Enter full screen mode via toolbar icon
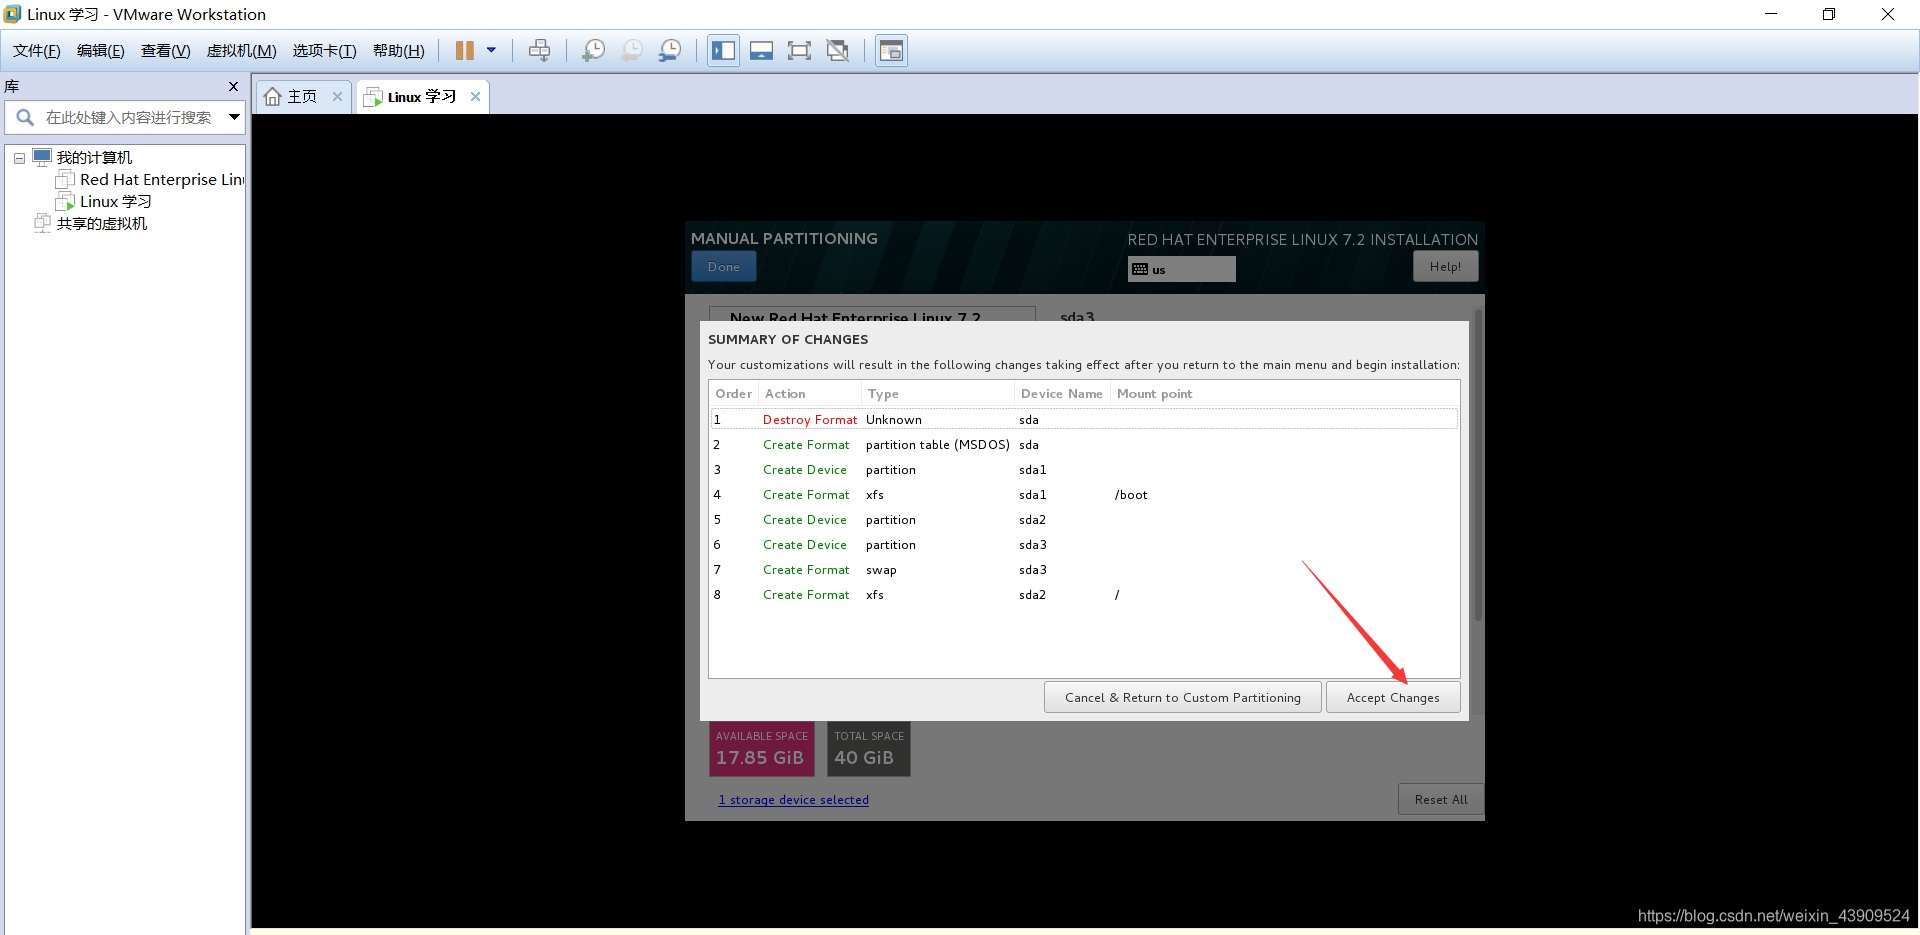This screenshot has height=935, width=1920. [799, 51]
